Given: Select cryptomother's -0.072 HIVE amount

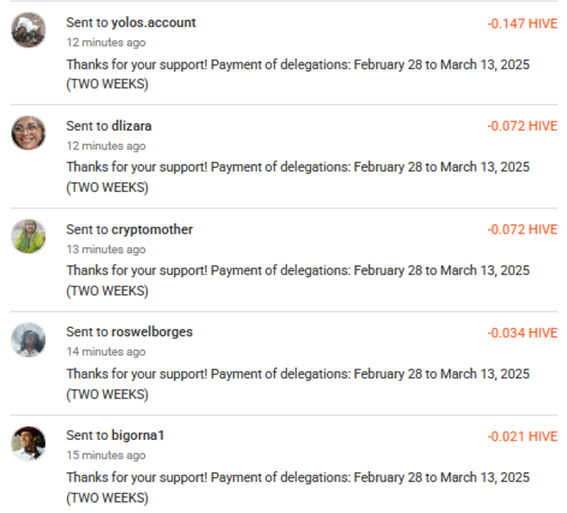Looking at the screenshot, I should tap(522, 230).
